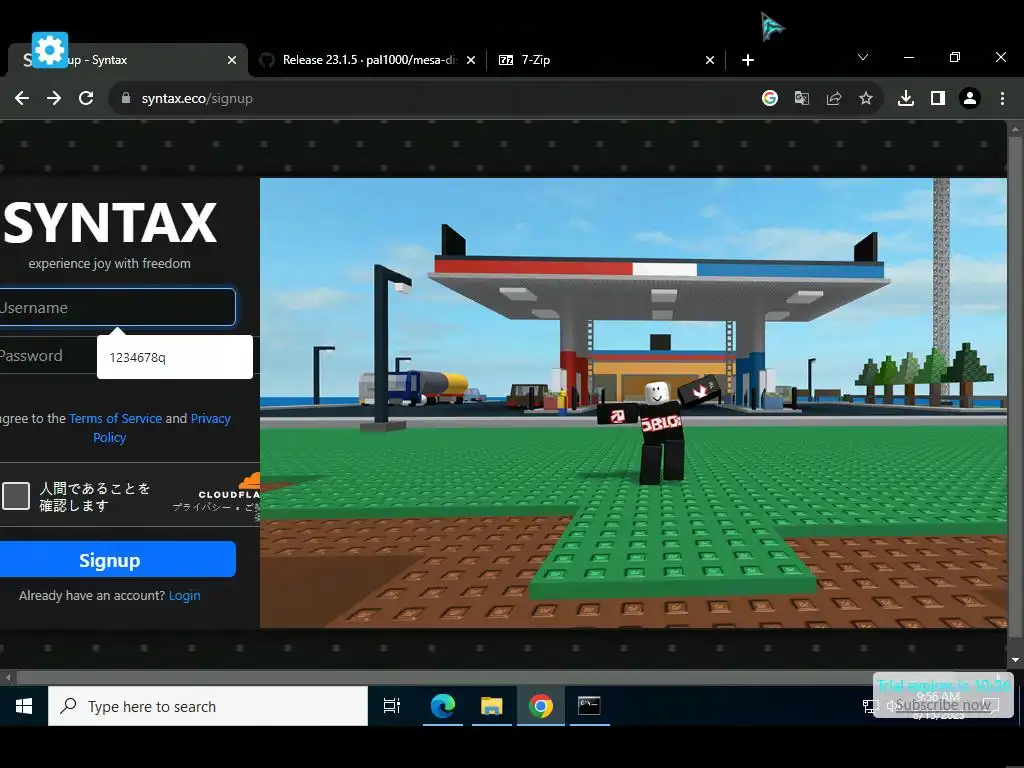Click into the Username field

[x=116, y=307]
